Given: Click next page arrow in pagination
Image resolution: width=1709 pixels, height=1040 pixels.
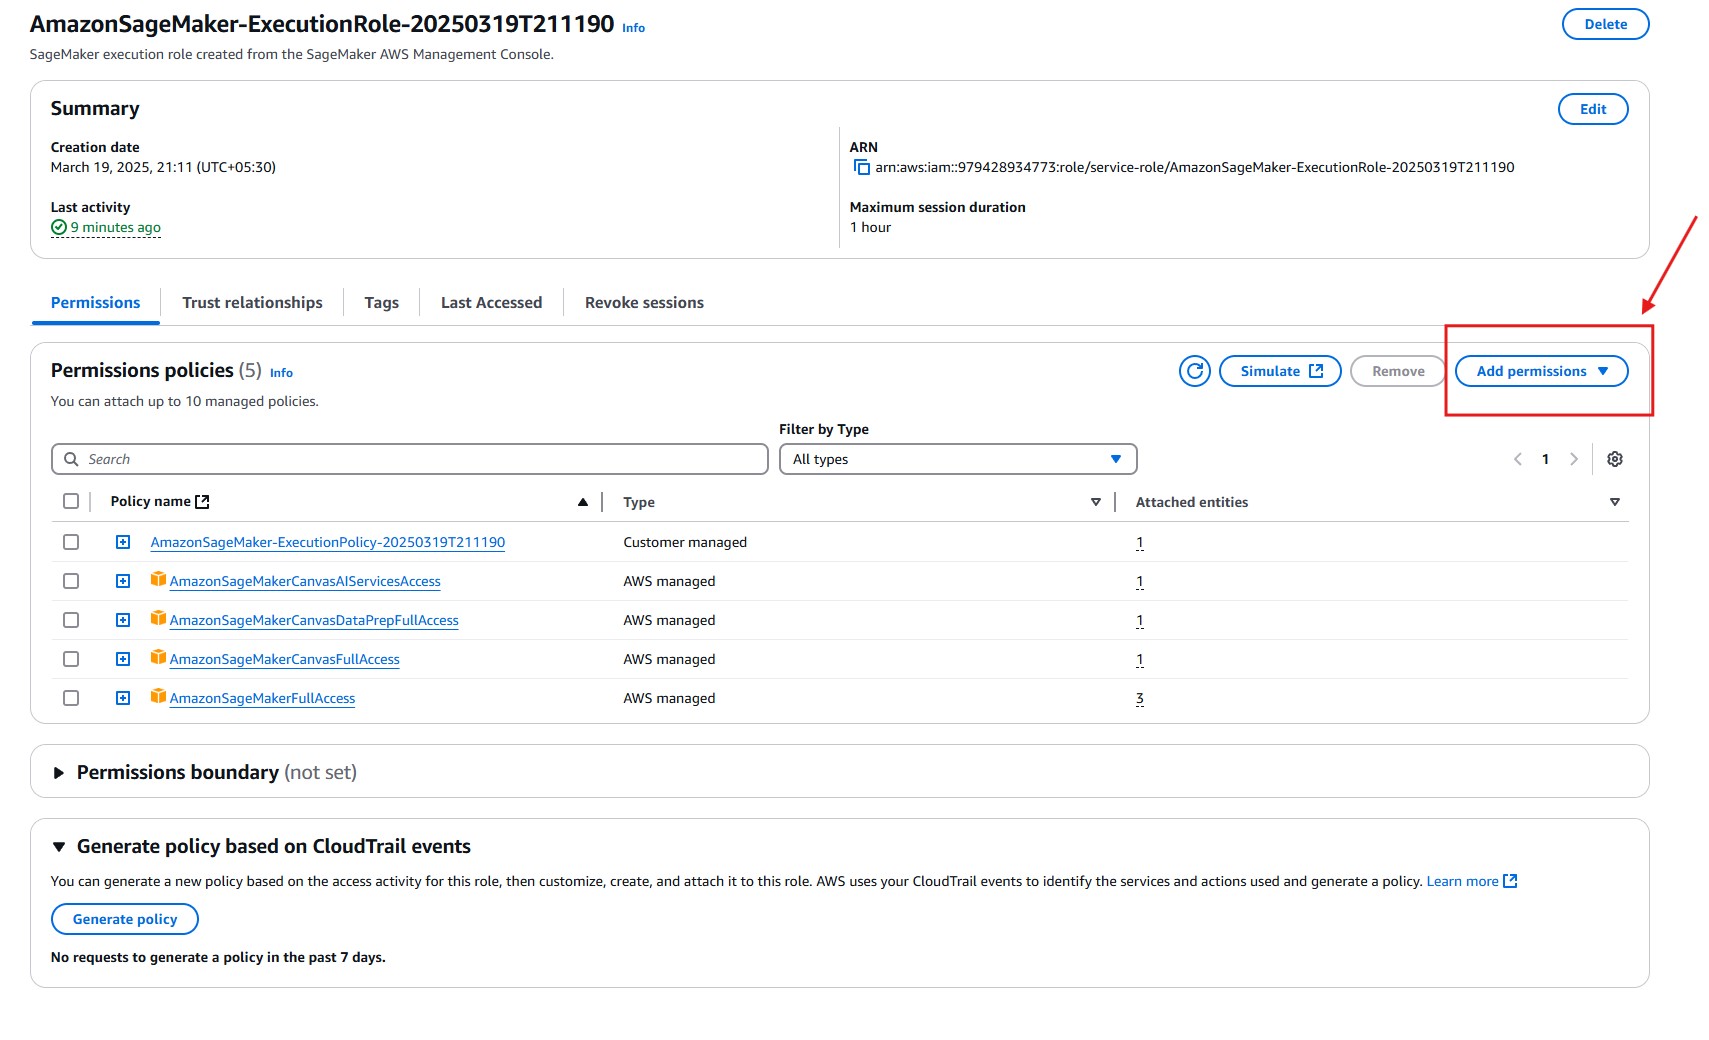Looking at the screenshot, I should pos(1573,459).
